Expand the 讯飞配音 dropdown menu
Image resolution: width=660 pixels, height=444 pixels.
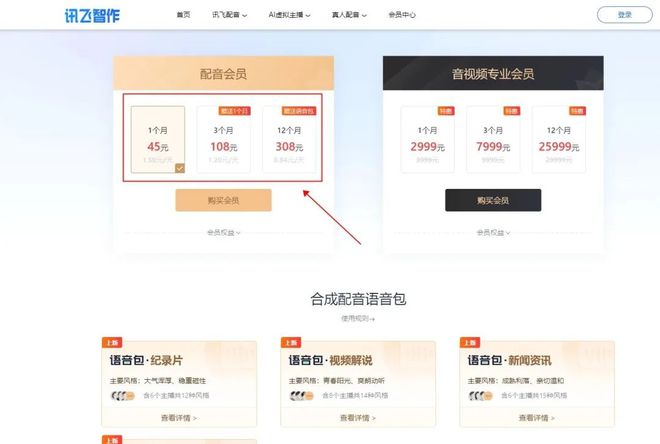(x=229, y=15)
